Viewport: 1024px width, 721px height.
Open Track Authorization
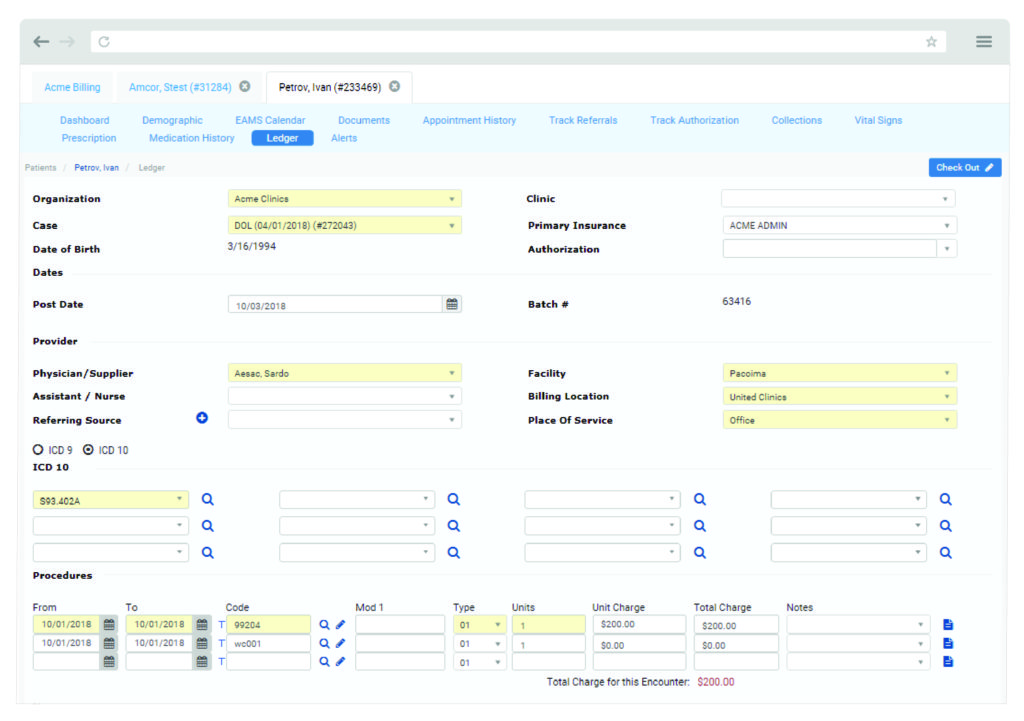point(694,120)
